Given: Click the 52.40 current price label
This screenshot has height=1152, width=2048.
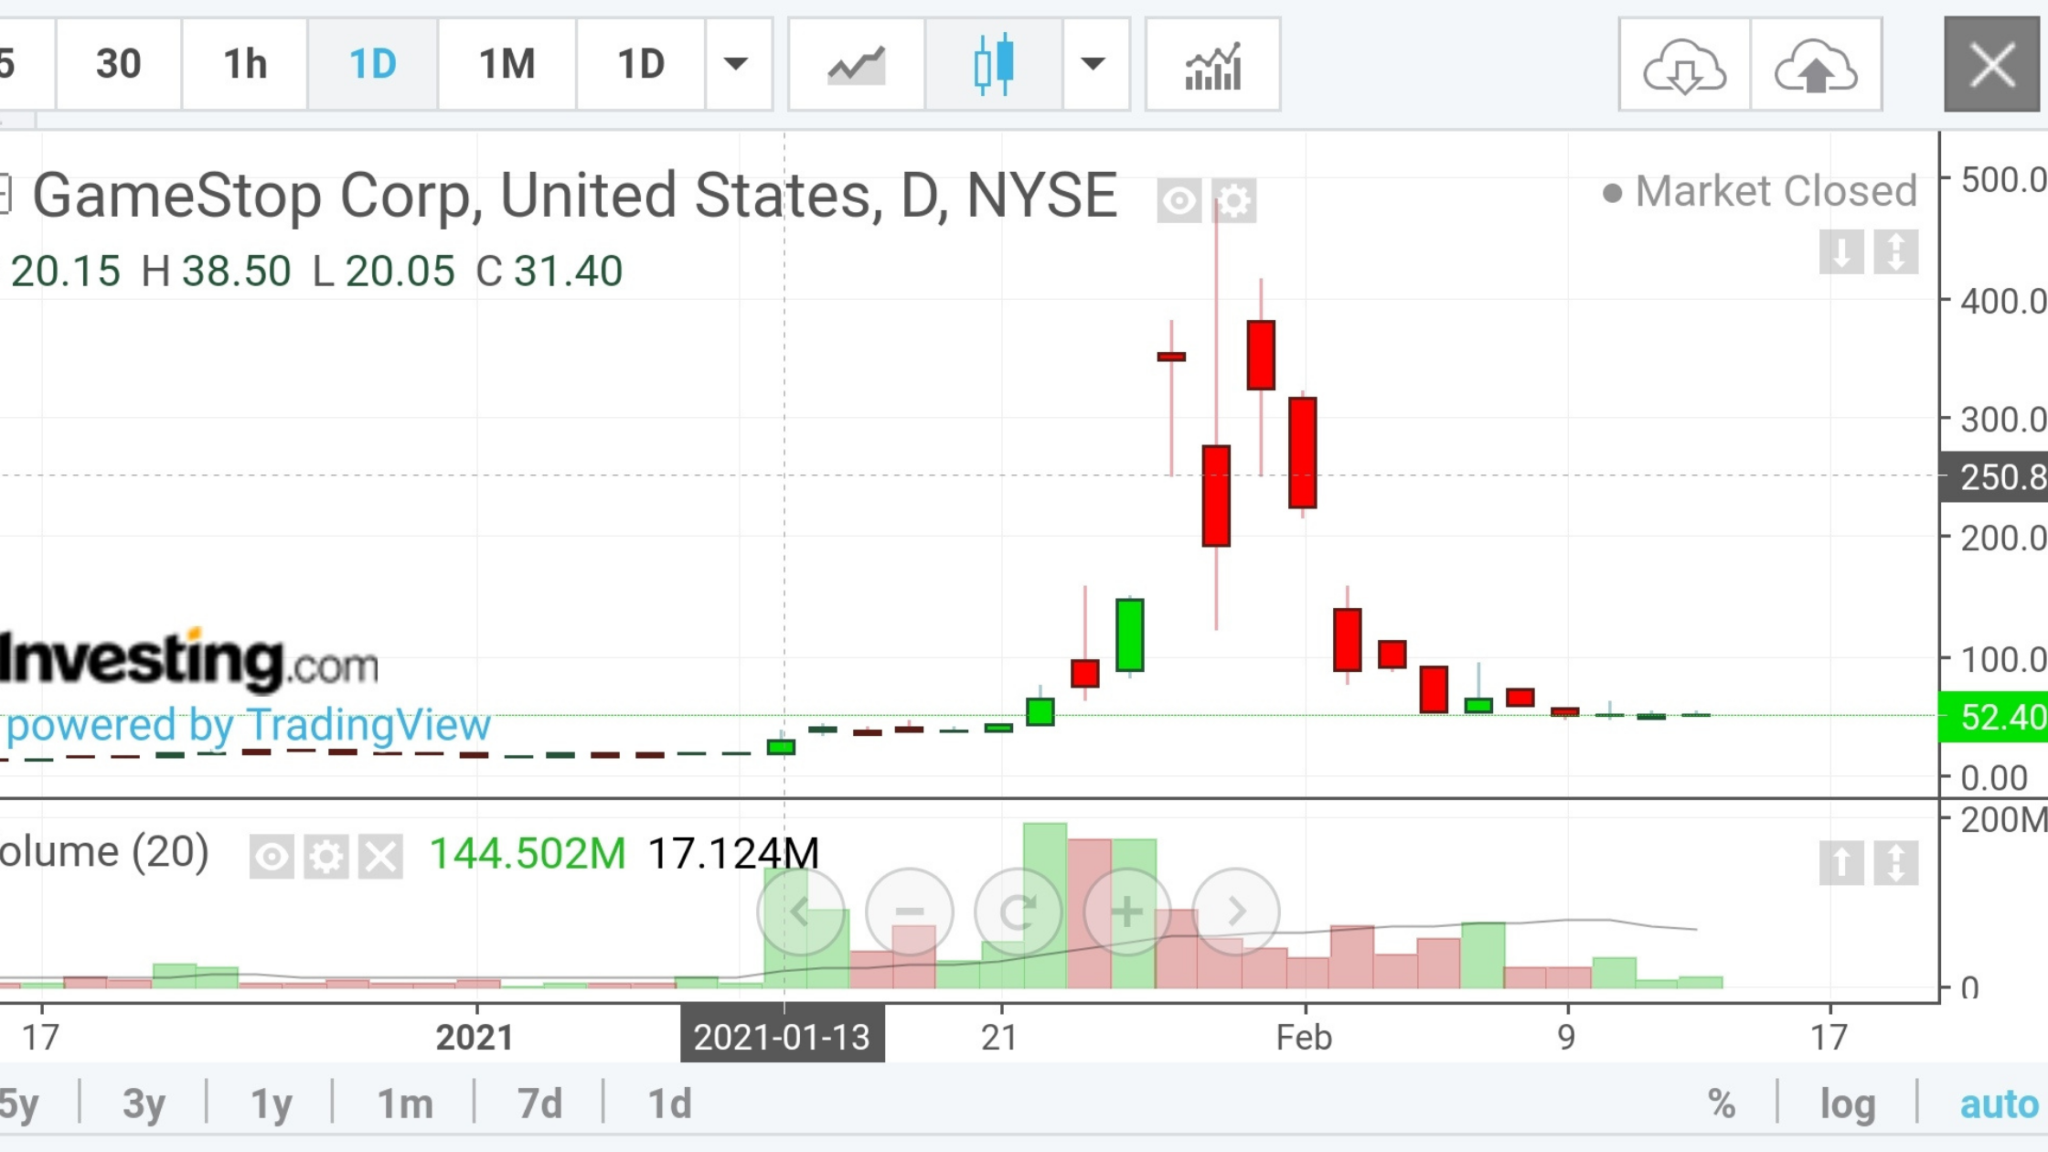Looking at the screenshot, I should click(x=1993, y=717).
